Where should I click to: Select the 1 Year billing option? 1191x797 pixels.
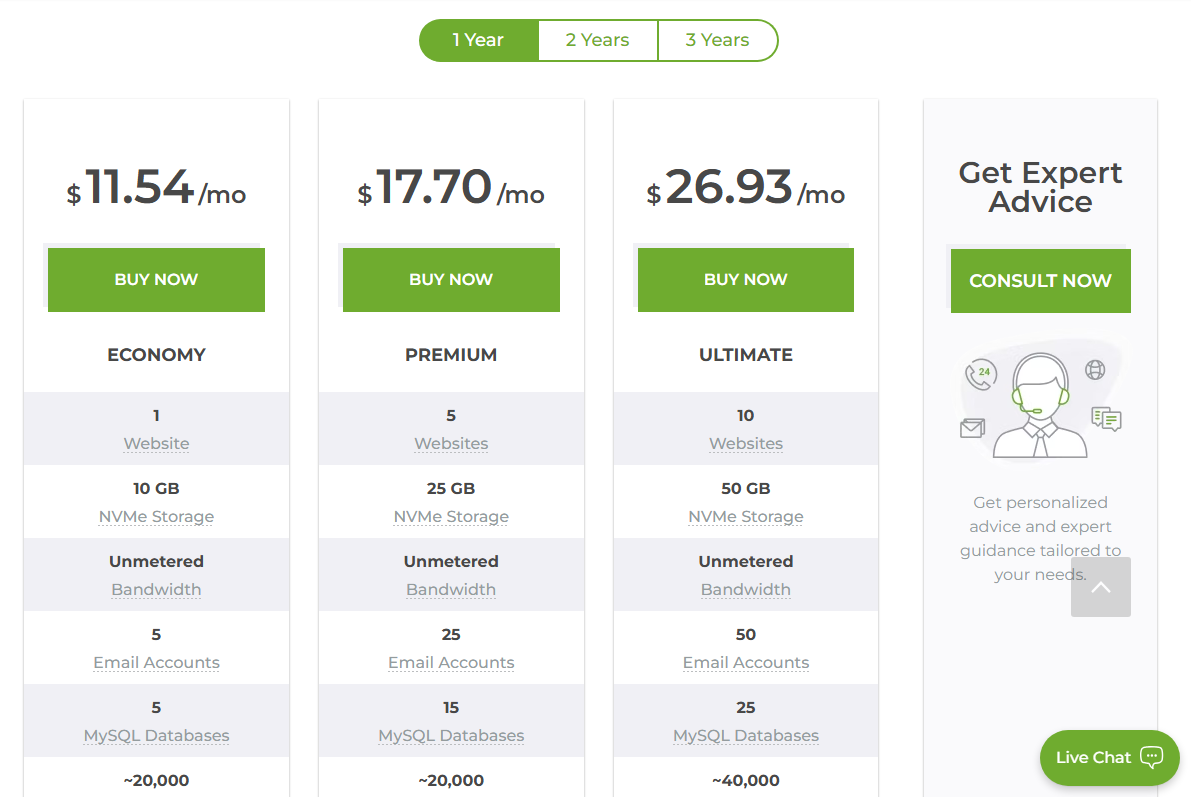(479, 40)
